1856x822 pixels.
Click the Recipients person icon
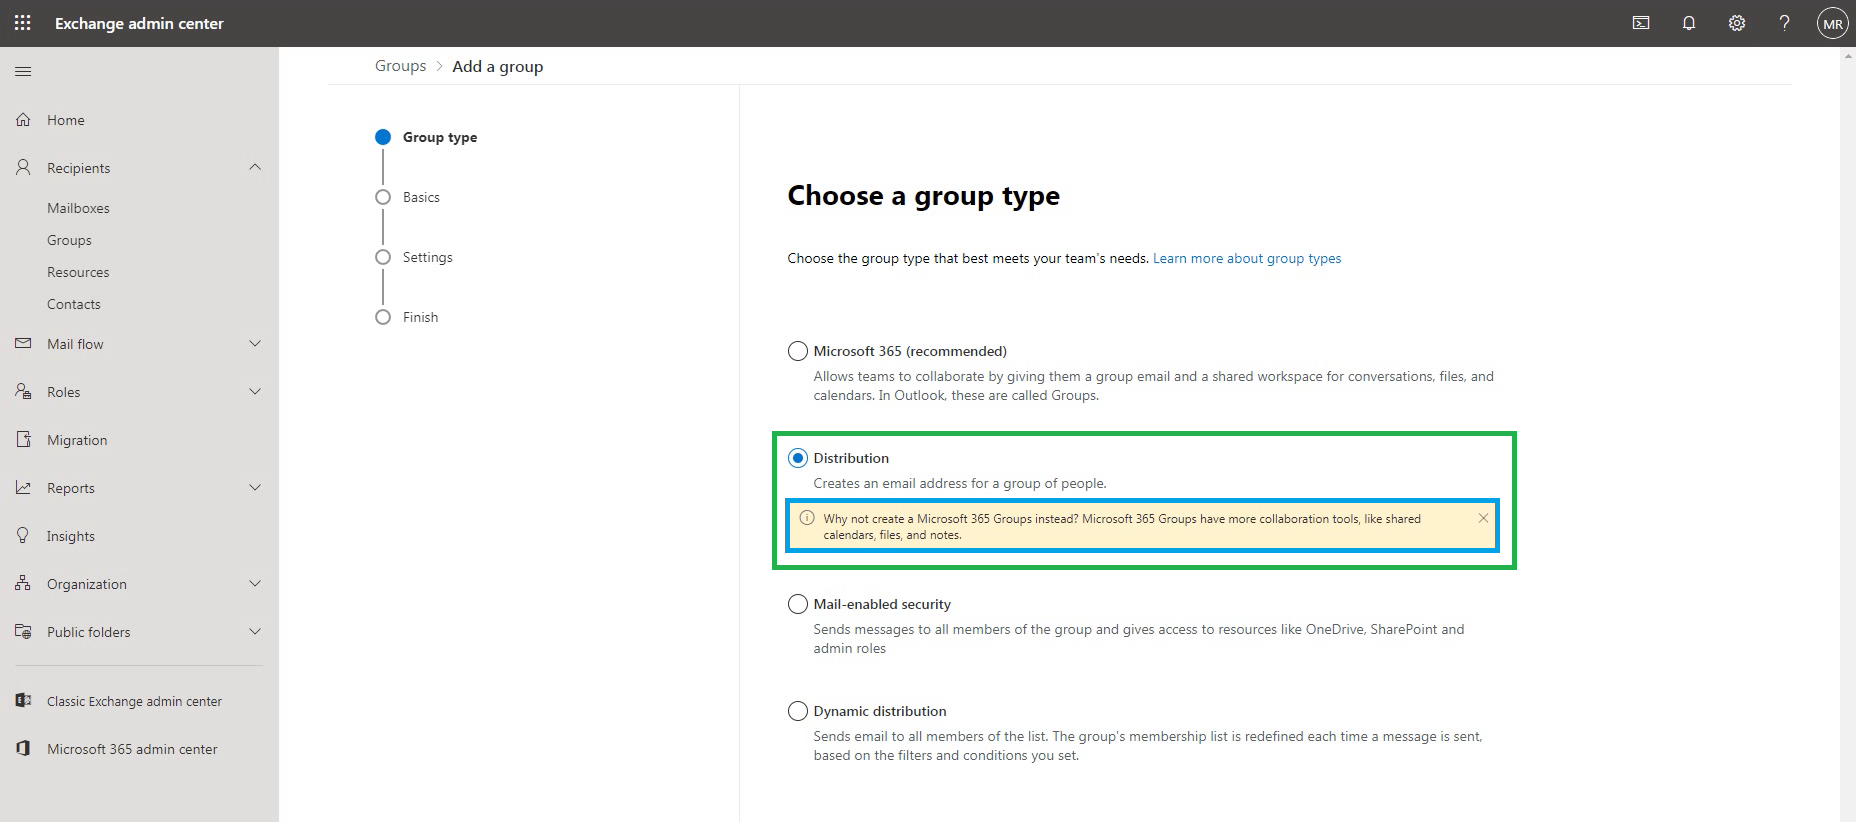click(23, 167)
